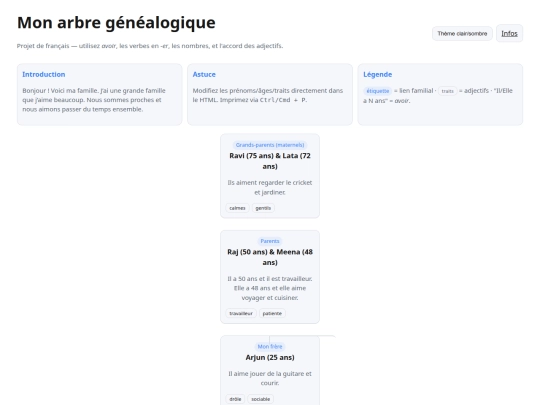Screen dimensions: 540x405
Task: Click the description of Raj and Meena
Action: pos(270,288)
